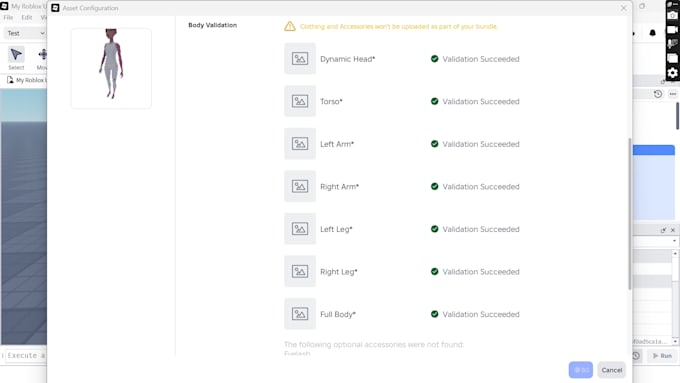Click the Clothing and Accessories warning text

pos(398,26)
